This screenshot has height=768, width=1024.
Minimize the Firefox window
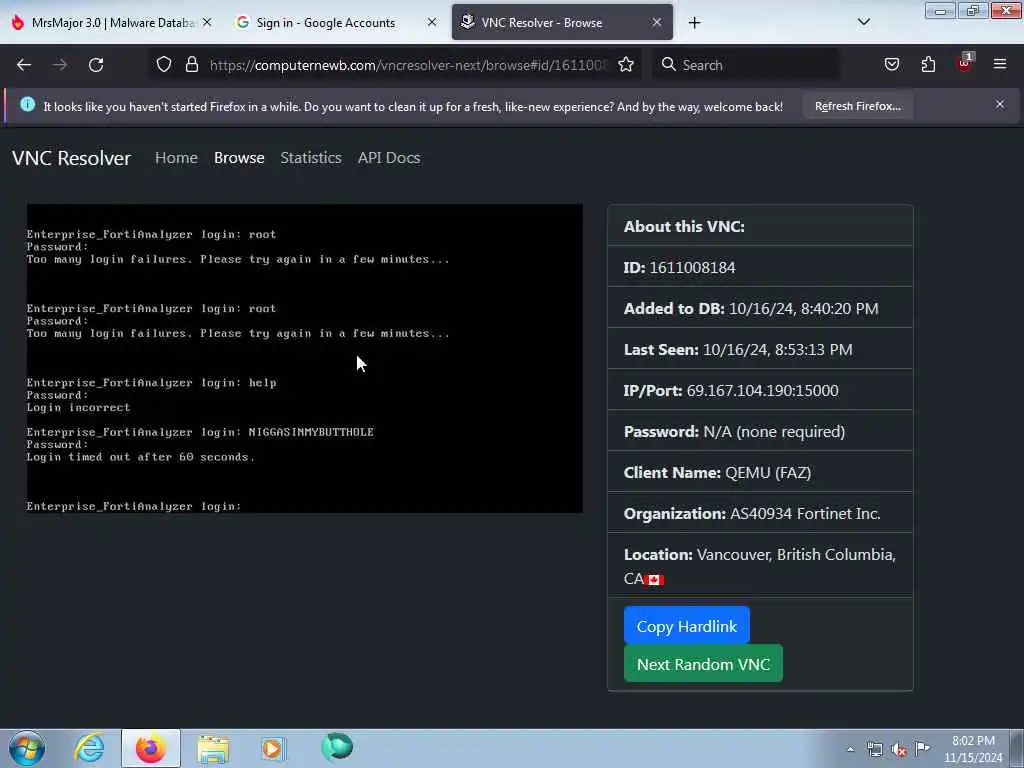coord(940,10)
